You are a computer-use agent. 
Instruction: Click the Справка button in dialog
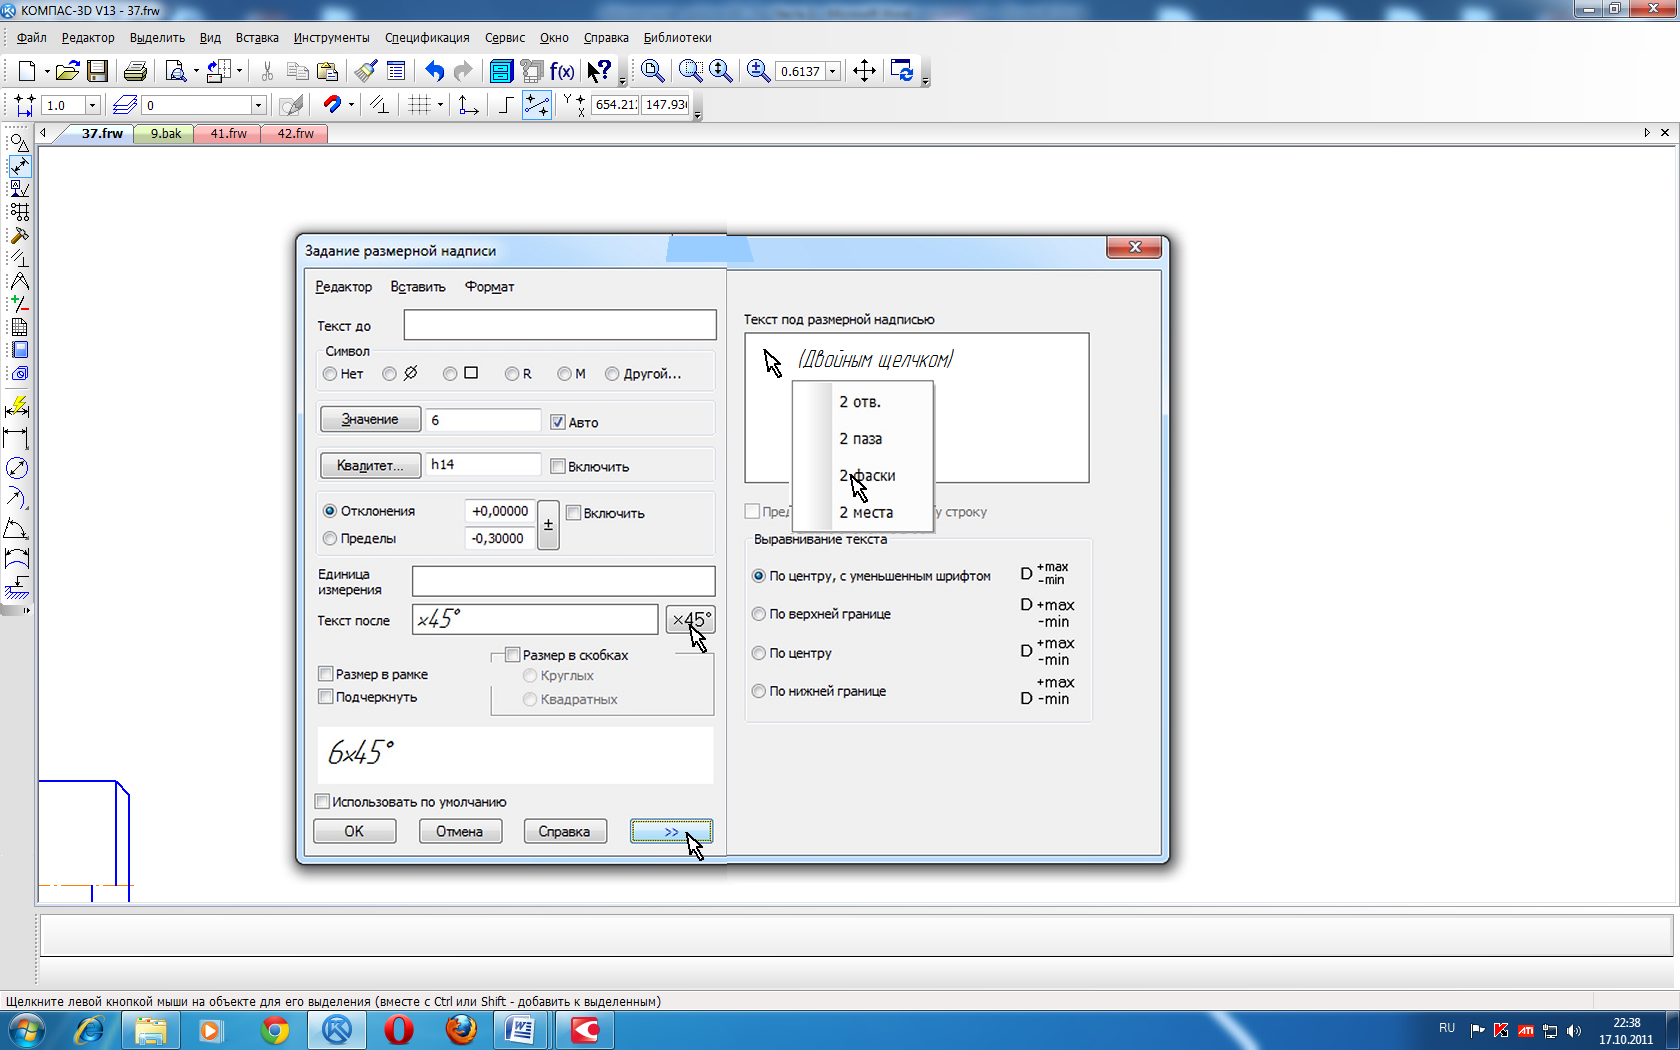tap(564, 831)
